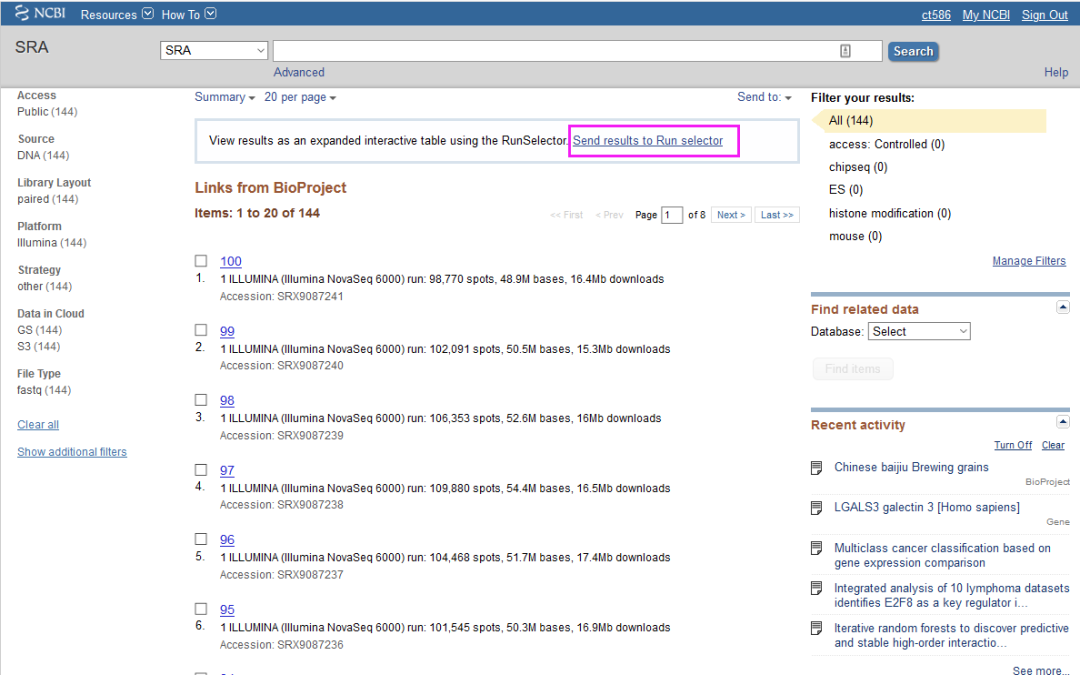Open LGALS3 galectin 3 [Homo sapiens] activity

927,507
